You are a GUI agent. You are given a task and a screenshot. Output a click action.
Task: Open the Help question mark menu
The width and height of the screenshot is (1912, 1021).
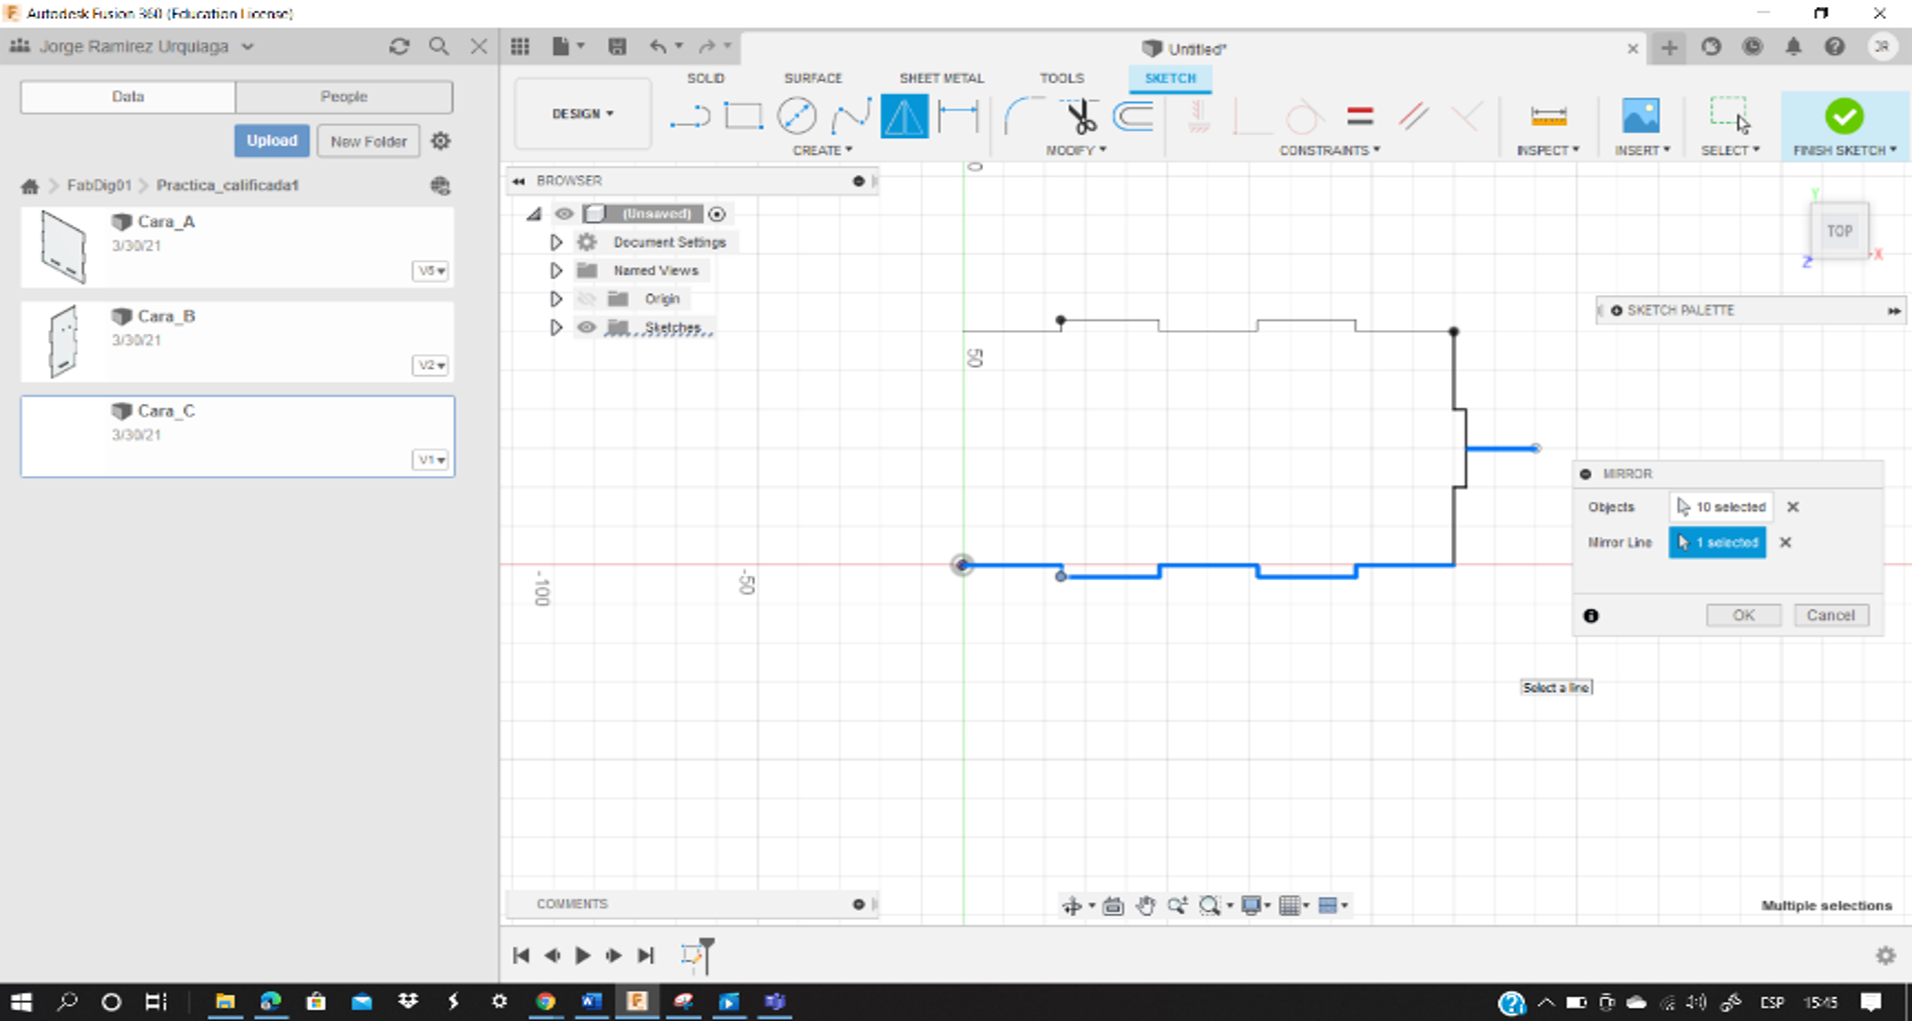(x=1834, y=47)
